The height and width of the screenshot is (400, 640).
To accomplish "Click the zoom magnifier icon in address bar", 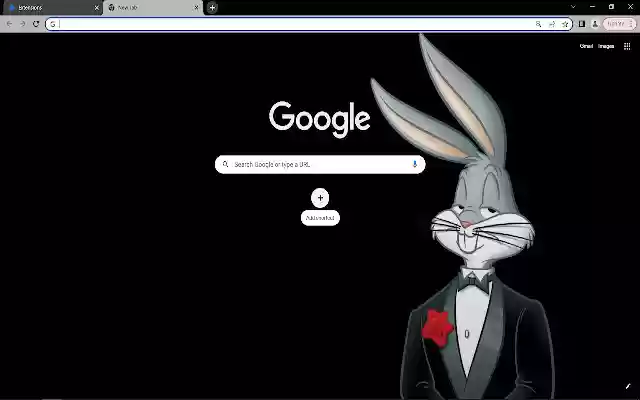I will coord(538,24).
